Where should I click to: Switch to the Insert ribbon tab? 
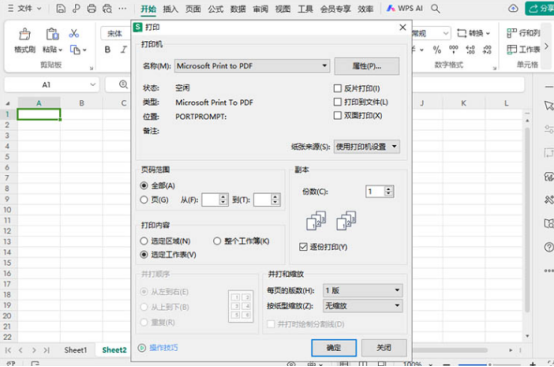170,9
